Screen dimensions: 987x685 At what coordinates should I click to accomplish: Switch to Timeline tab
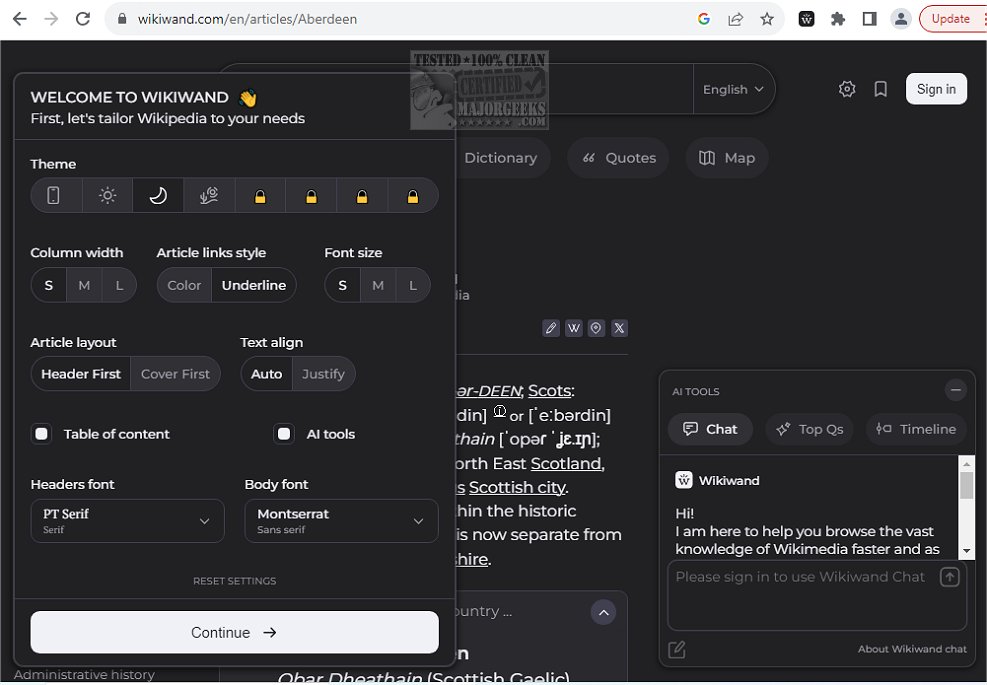click(916, 429)
